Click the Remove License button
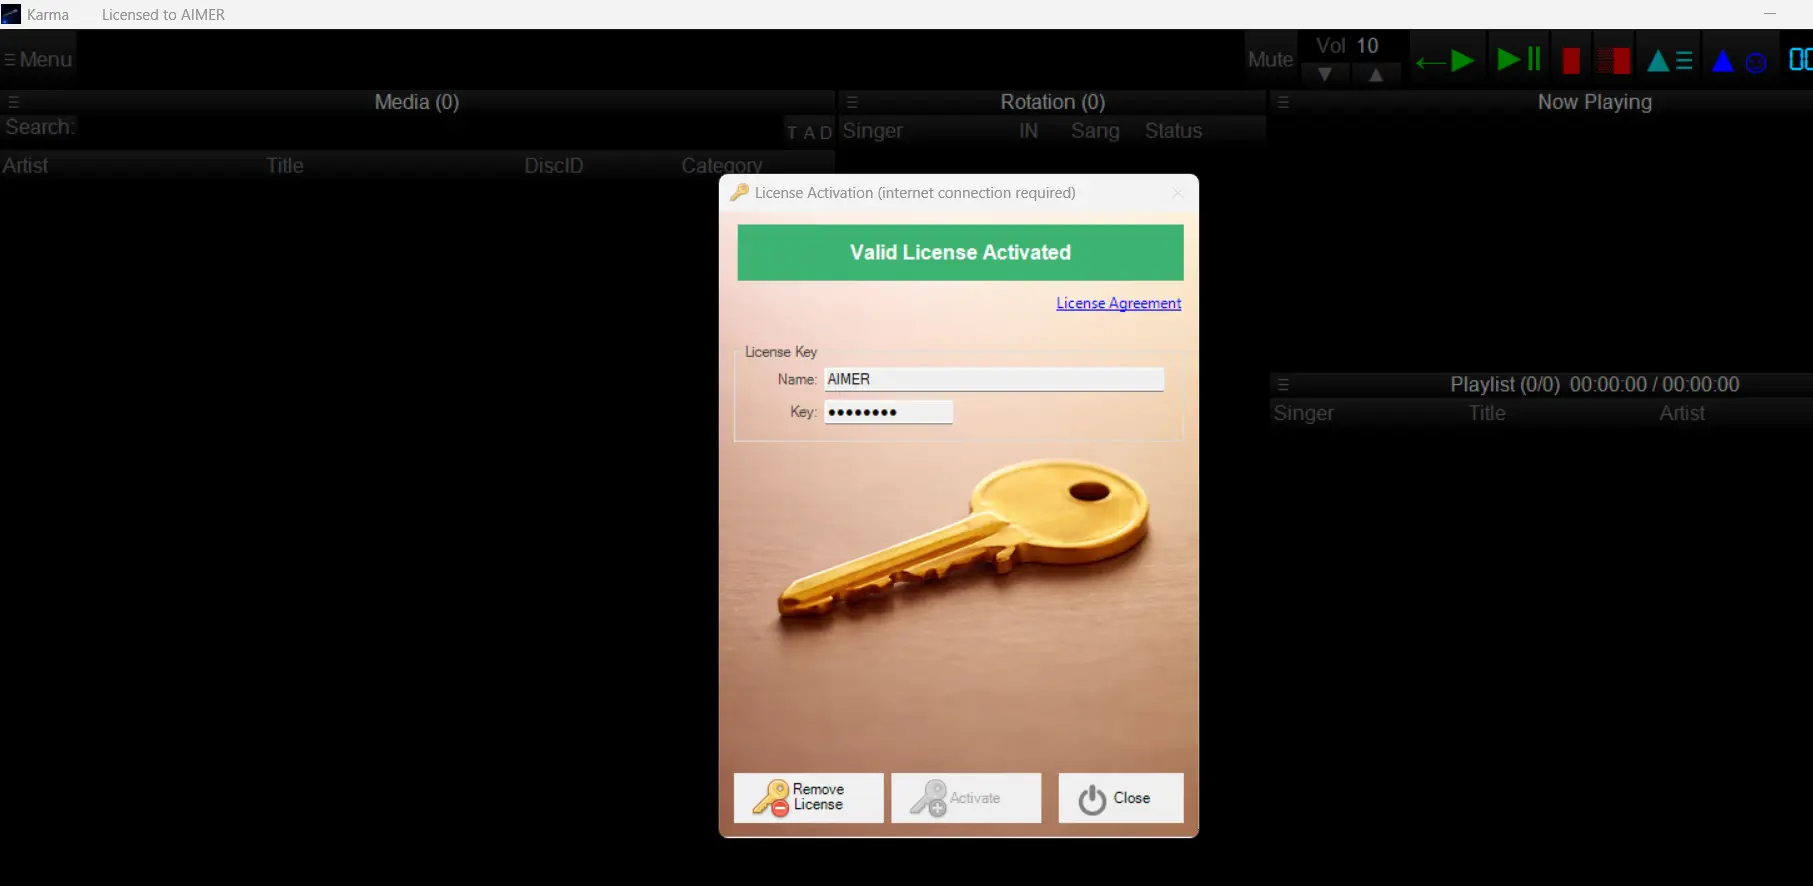The width and height of the screenshot is (1813, 886). 809,798
